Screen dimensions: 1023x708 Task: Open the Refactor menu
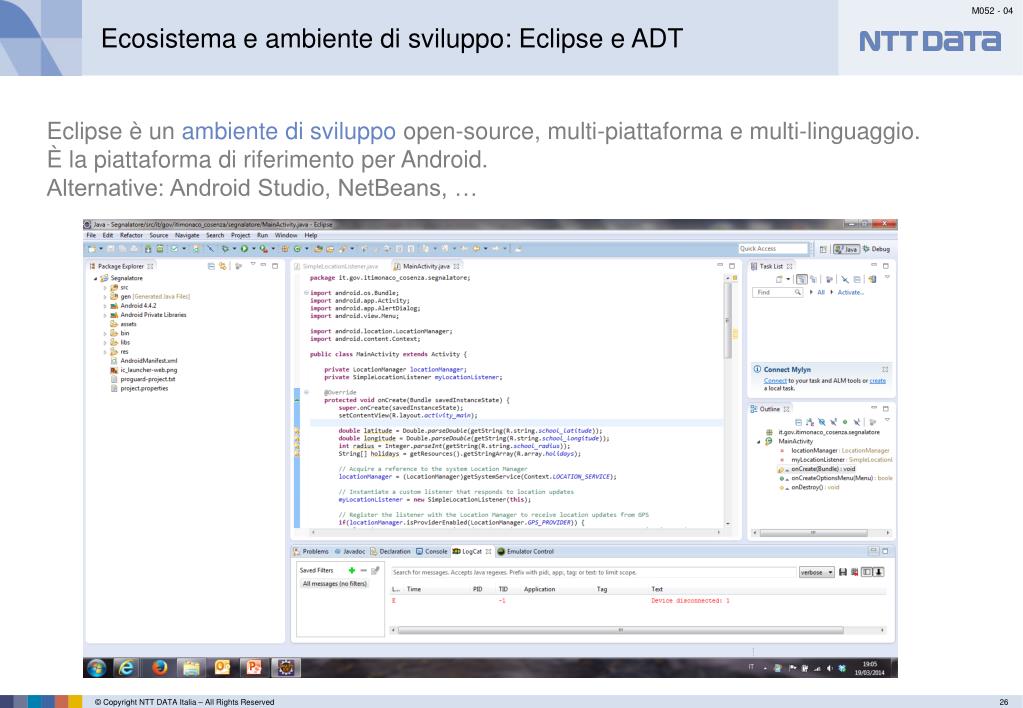[131, 235]
